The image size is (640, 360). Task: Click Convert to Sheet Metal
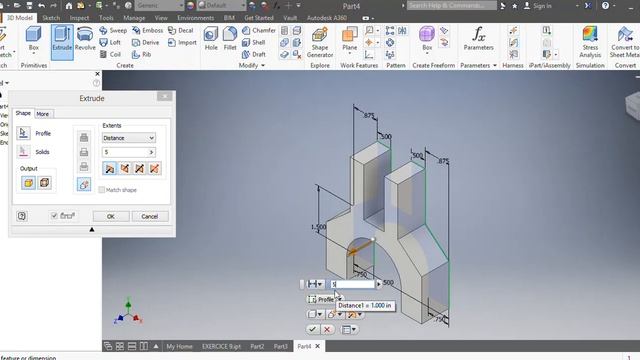click(x=624, y=42)
